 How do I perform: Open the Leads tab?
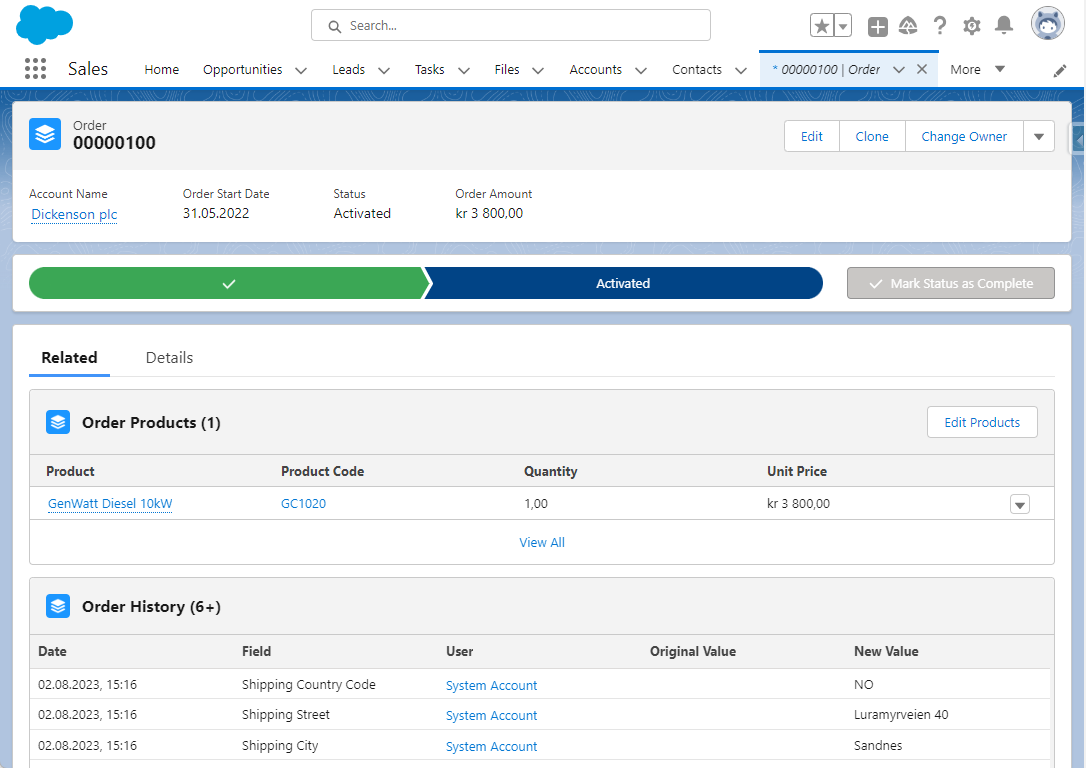point(348,69)
